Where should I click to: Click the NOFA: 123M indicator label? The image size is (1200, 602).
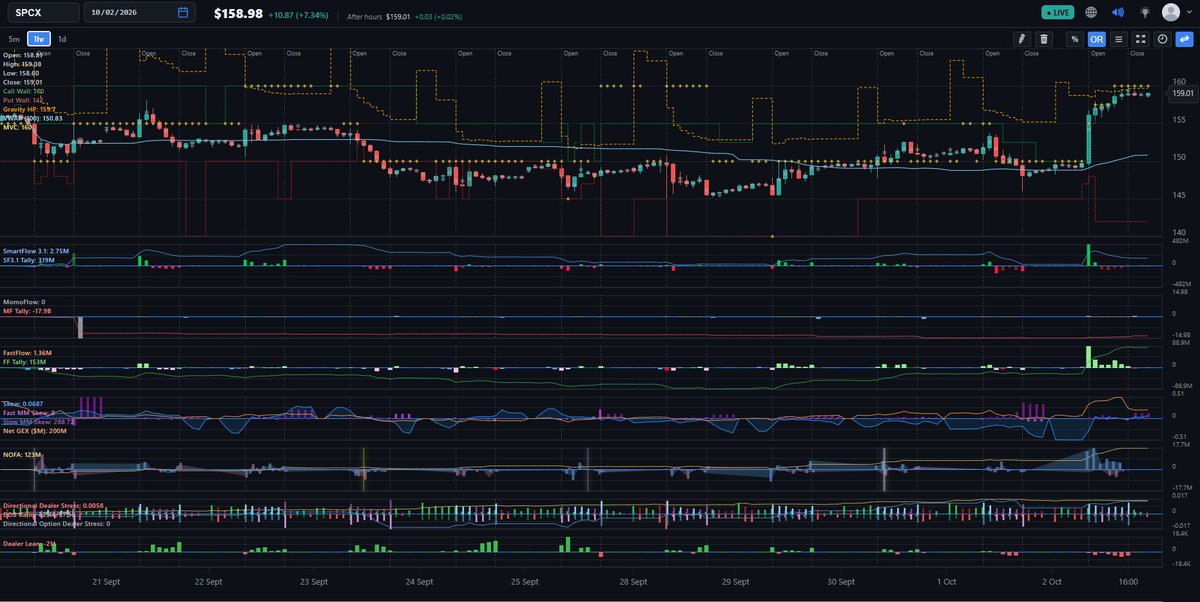click(22, 455)
